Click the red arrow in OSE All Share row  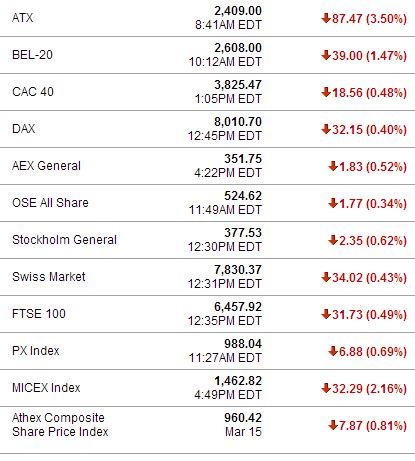tap(333, 203)
